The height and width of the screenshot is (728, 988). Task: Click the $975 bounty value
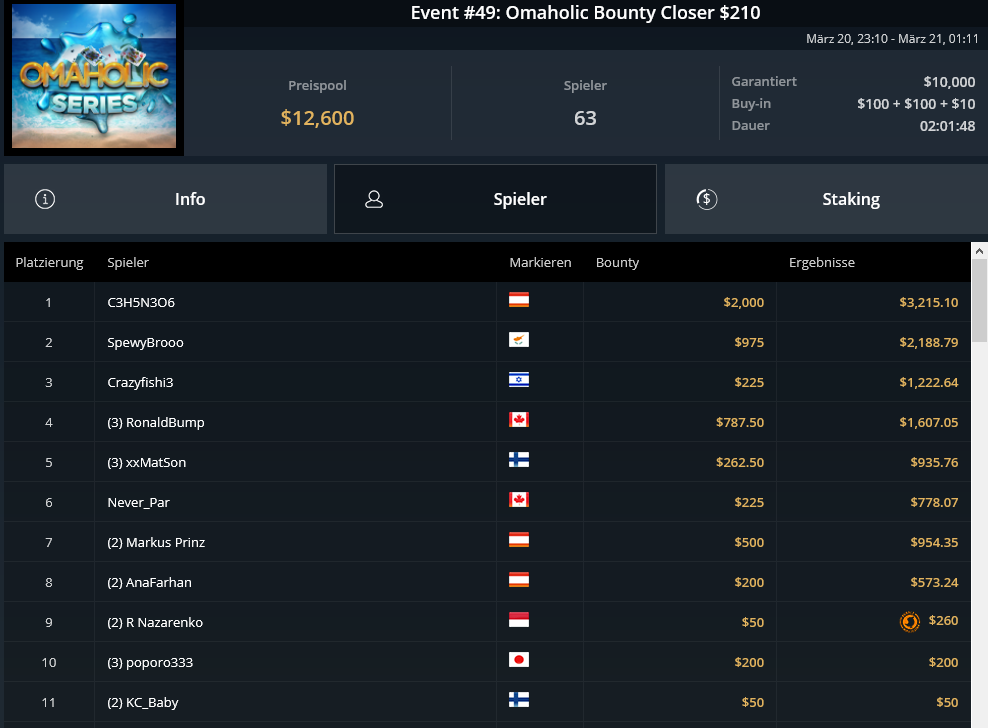(x=749, y=343)
